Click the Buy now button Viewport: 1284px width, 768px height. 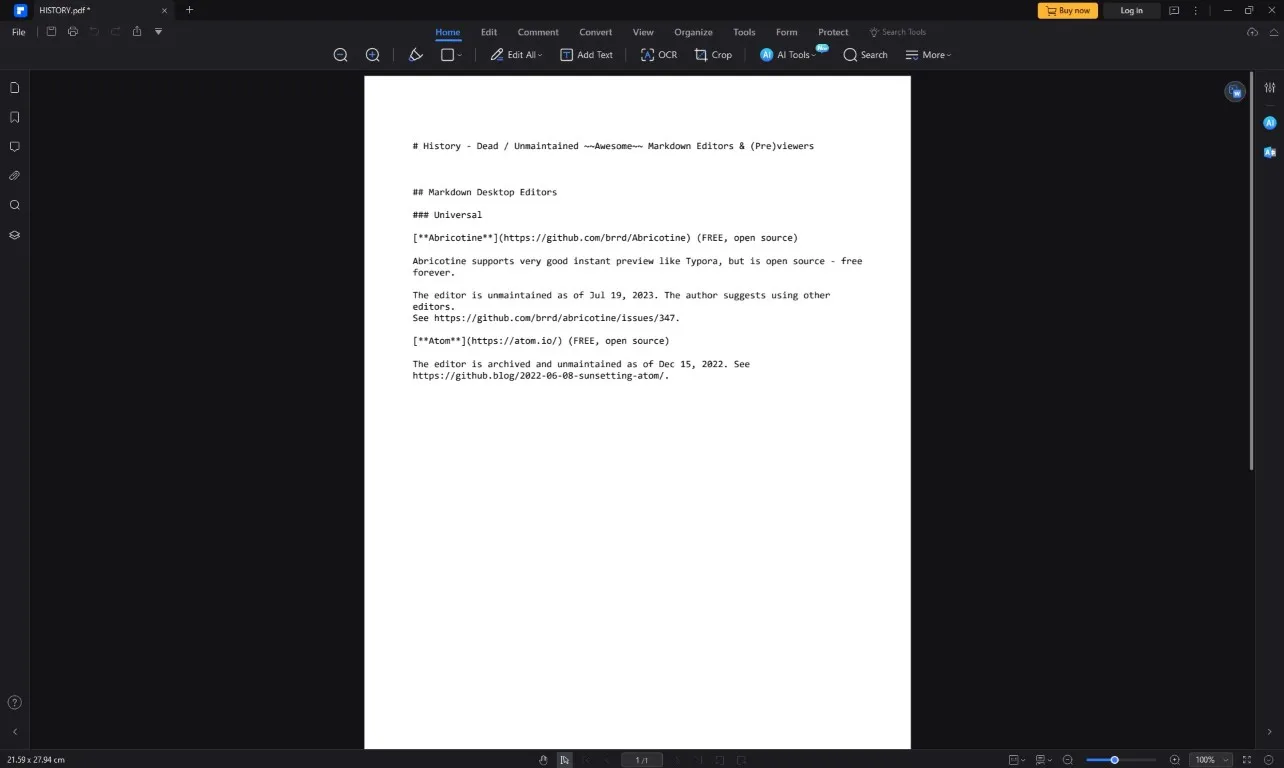pyautogui.click(x=1068, y=10)
